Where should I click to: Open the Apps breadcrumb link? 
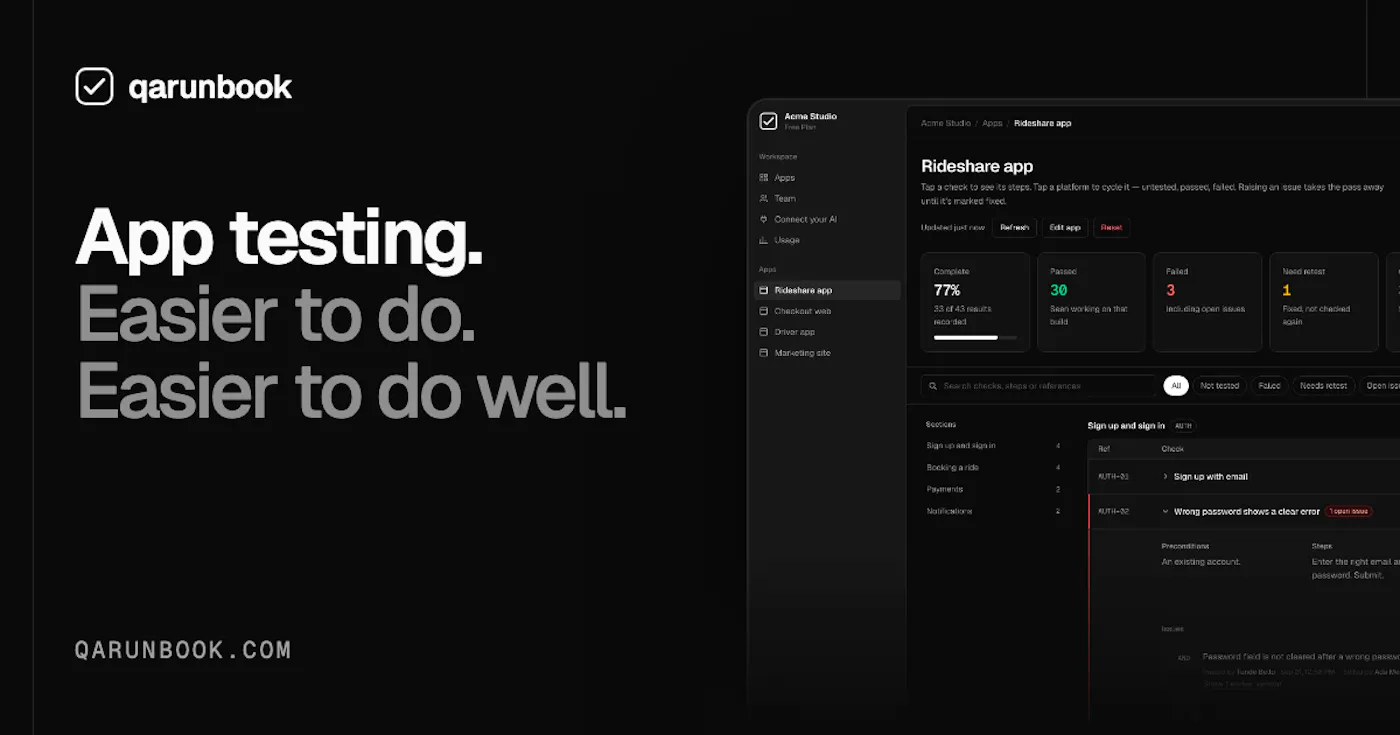(992, 123)
